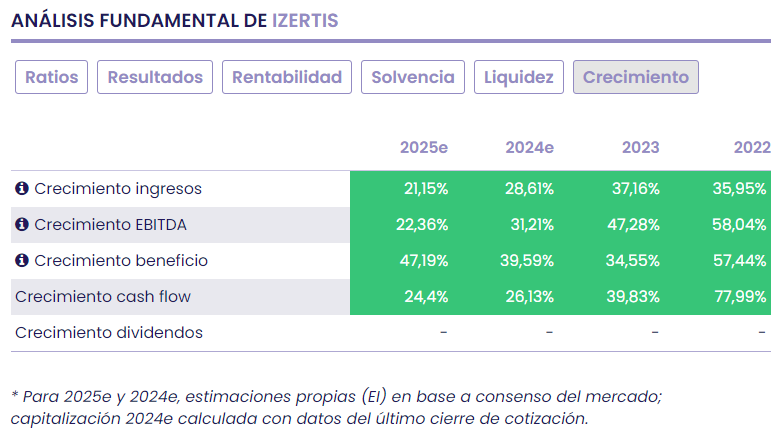The width and height of the screenshot is (777, 435).
Task: Click the 47,19% beneficio 2025e cell
Action: click(x=426, y=261)
